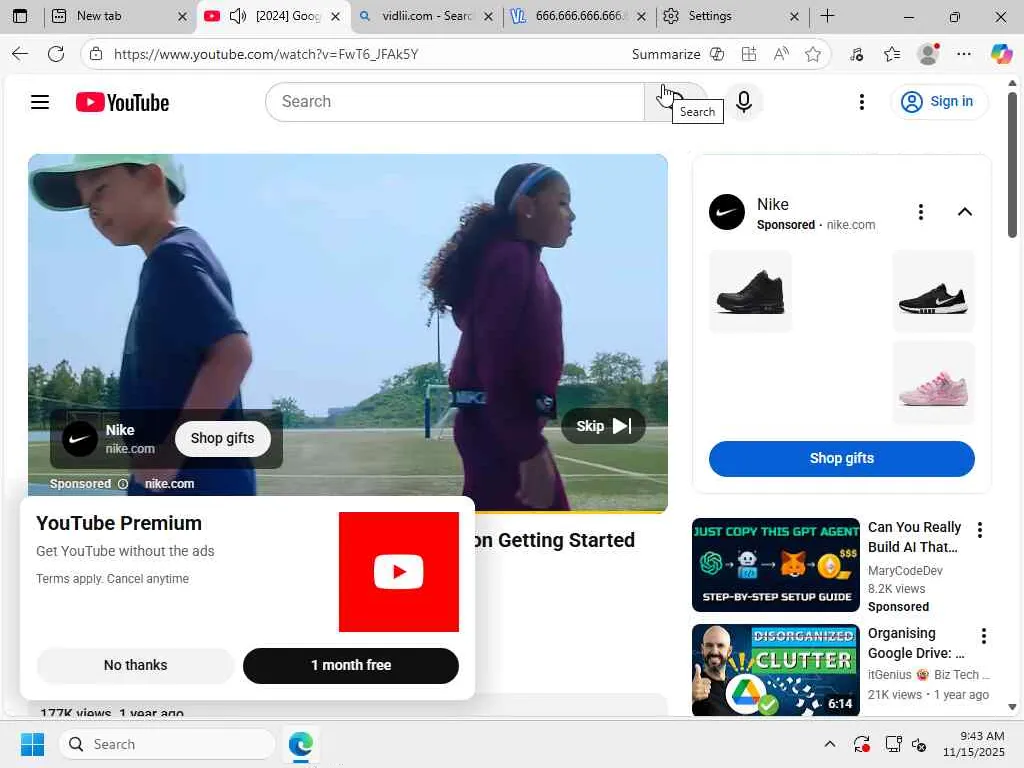Close the New tab tab

182,16
